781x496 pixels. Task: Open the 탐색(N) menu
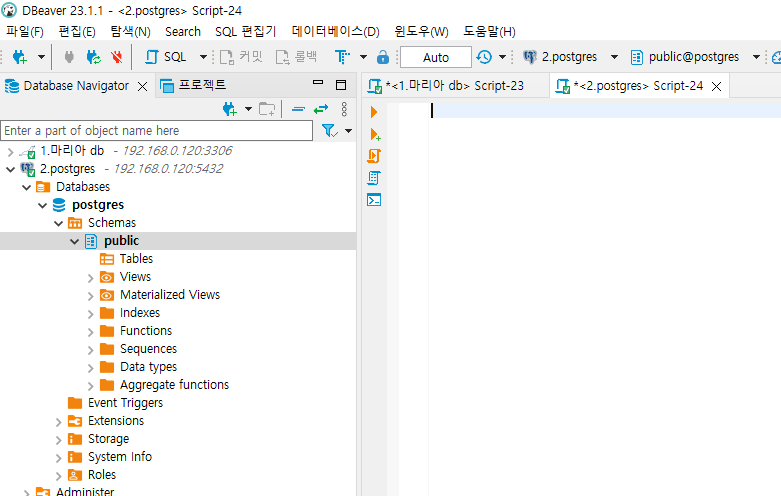pos(130,32)
